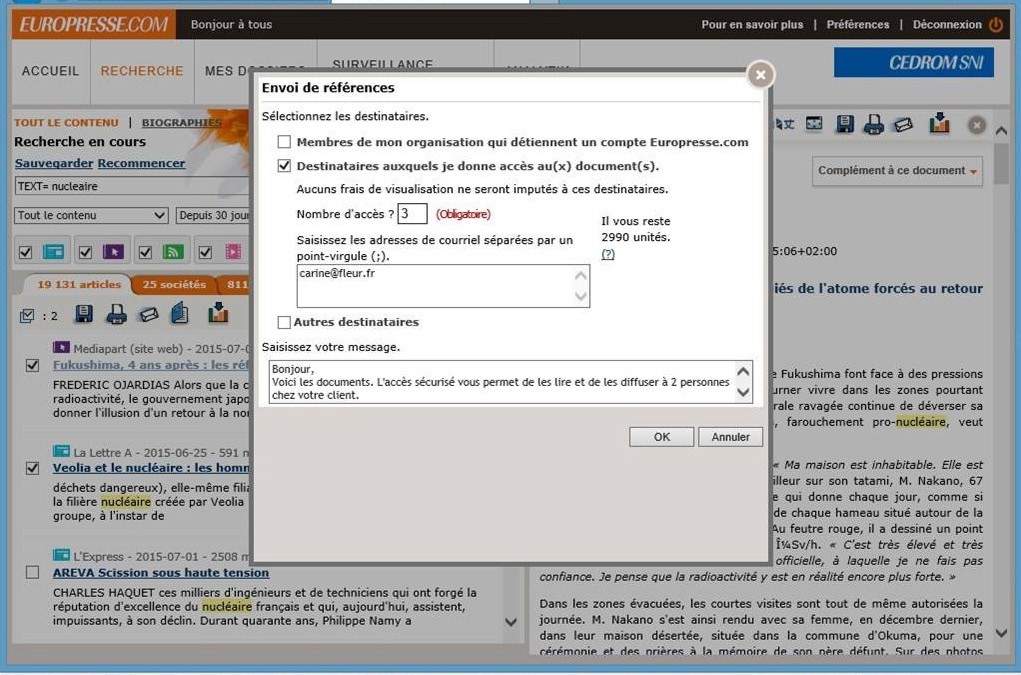Print the open document via printer icon
Image resolution: width=1021 pixels, height=675 pixels.
tap(873, 124)
